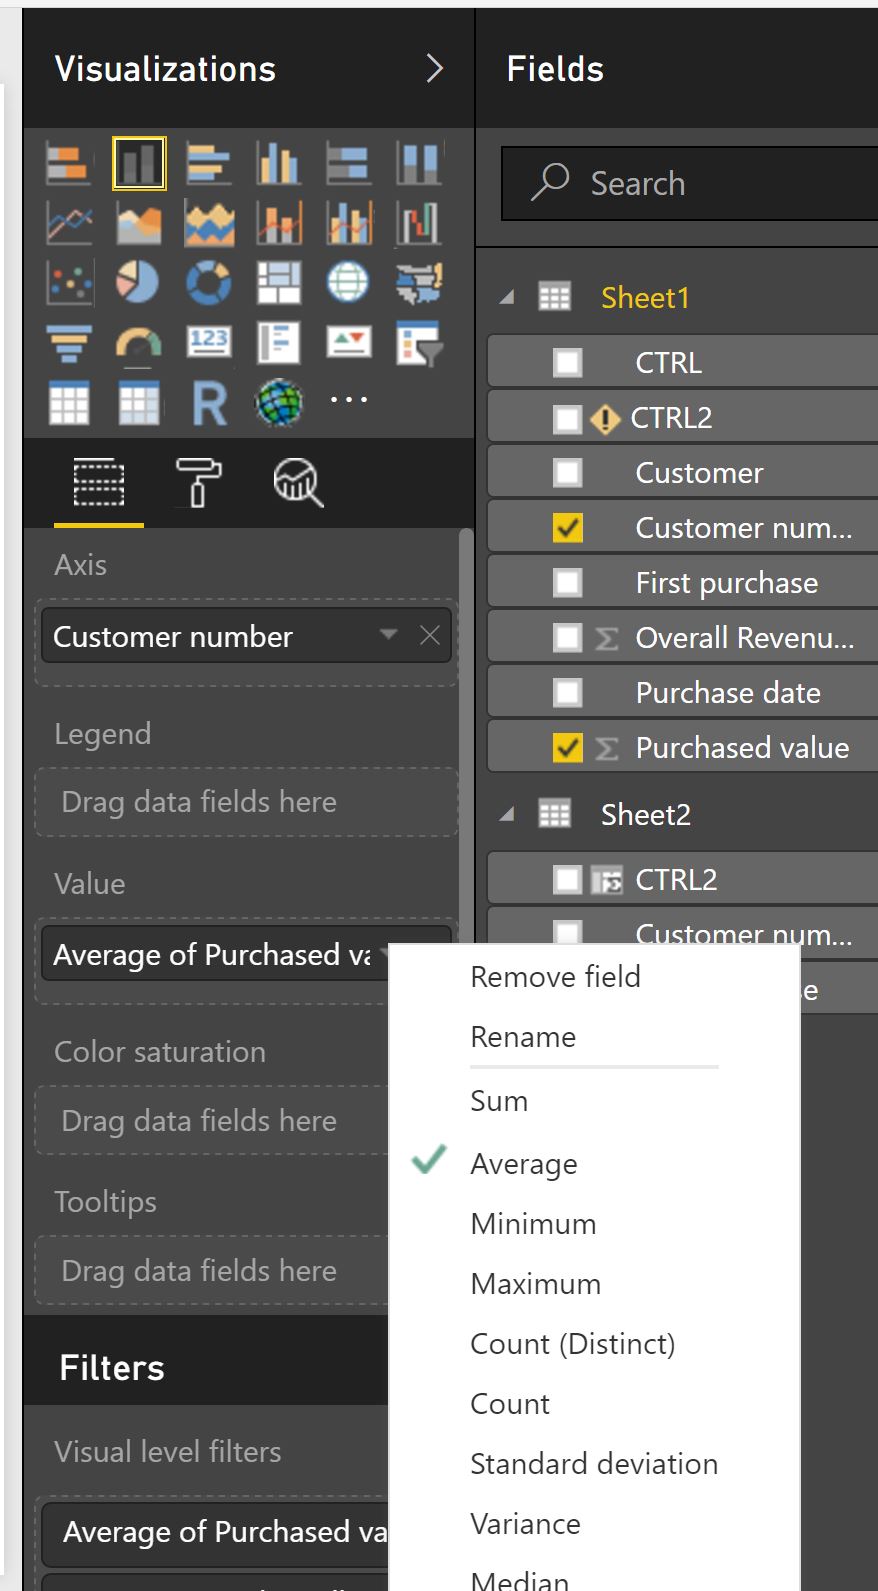Viewport: 878px width, 1591px height.
Task: Uncheck Customer number field in Sheet1
Action: tap(568, 527)
